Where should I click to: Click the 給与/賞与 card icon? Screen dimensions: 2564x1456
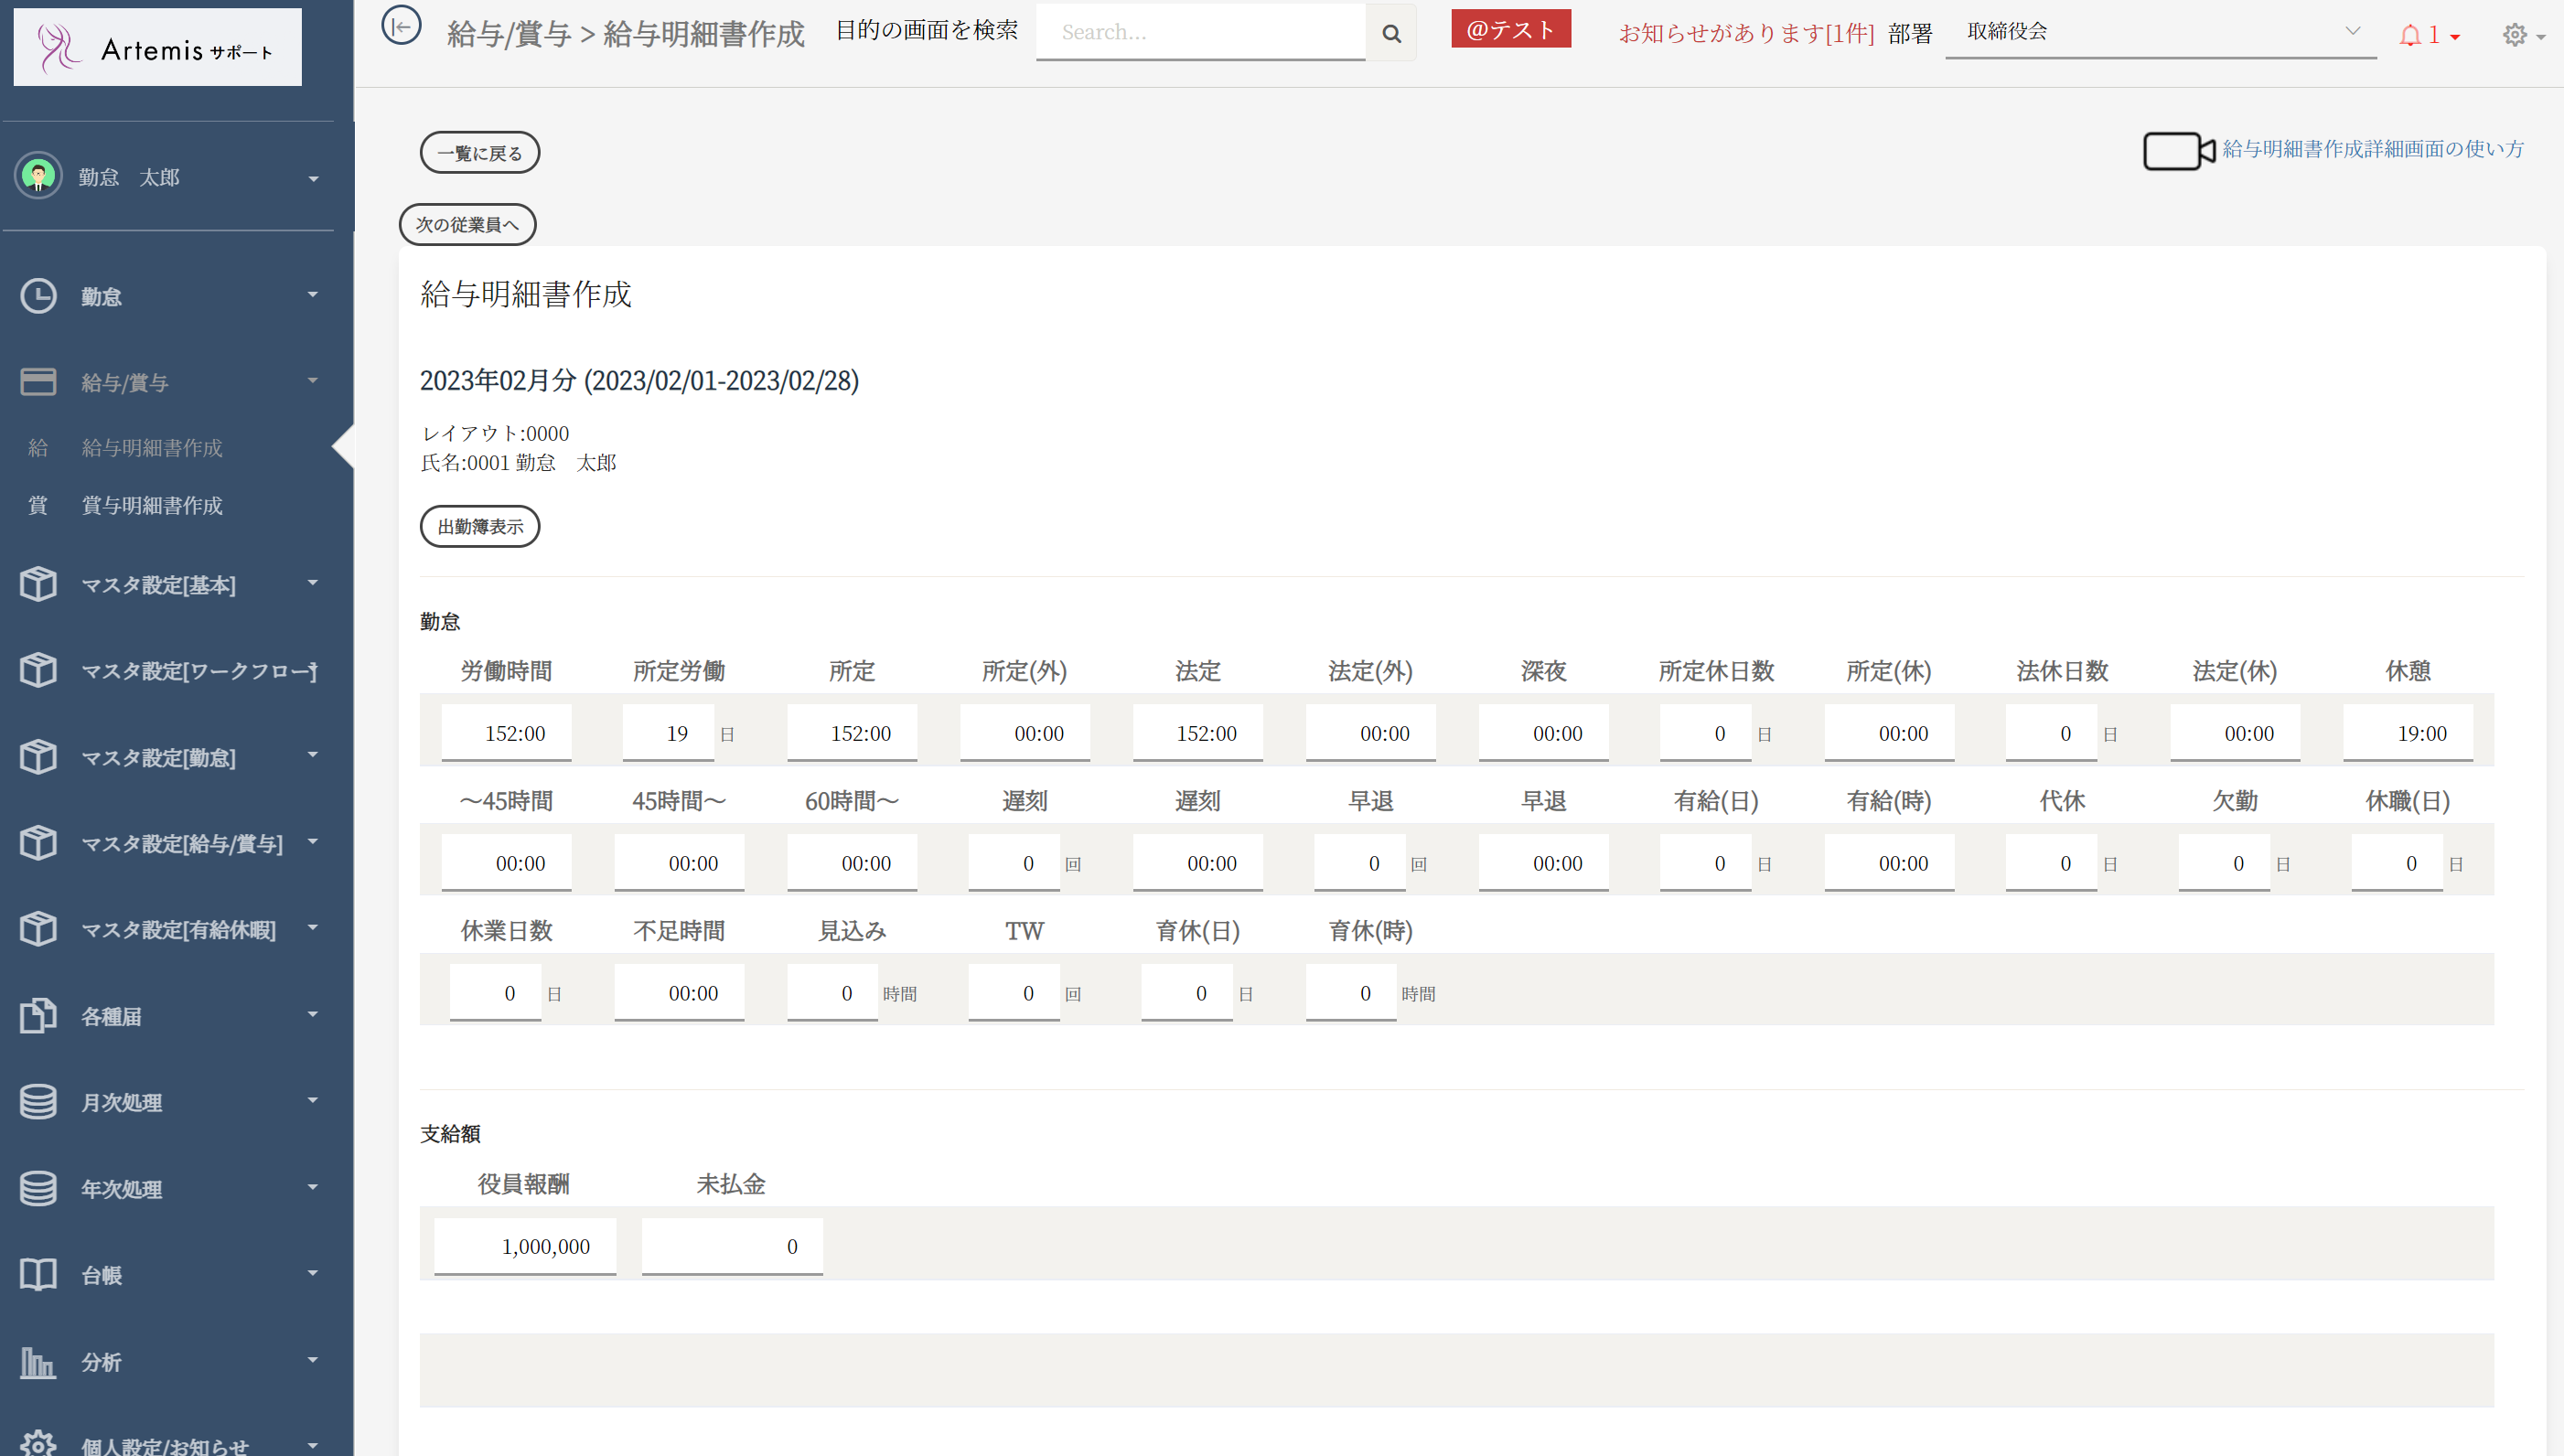(x=38, y=382)
